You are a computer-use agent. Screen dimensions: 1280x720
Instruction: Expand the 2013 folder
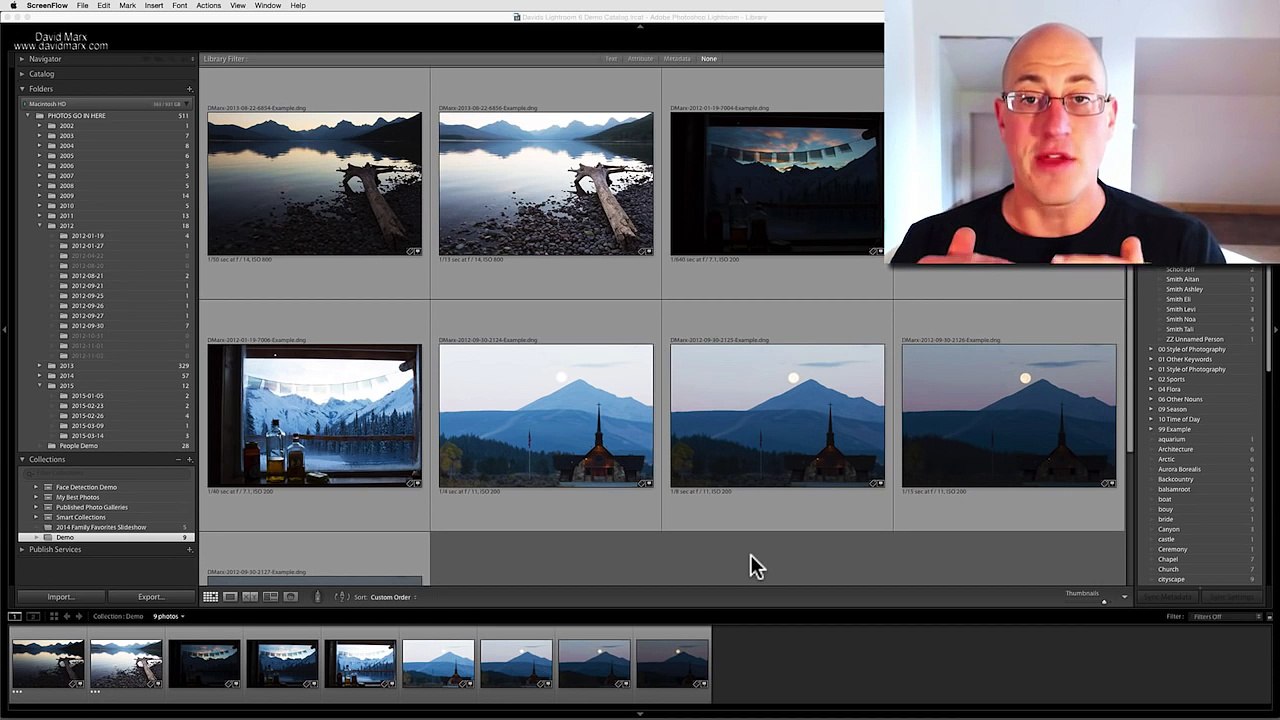click(40, 366)
